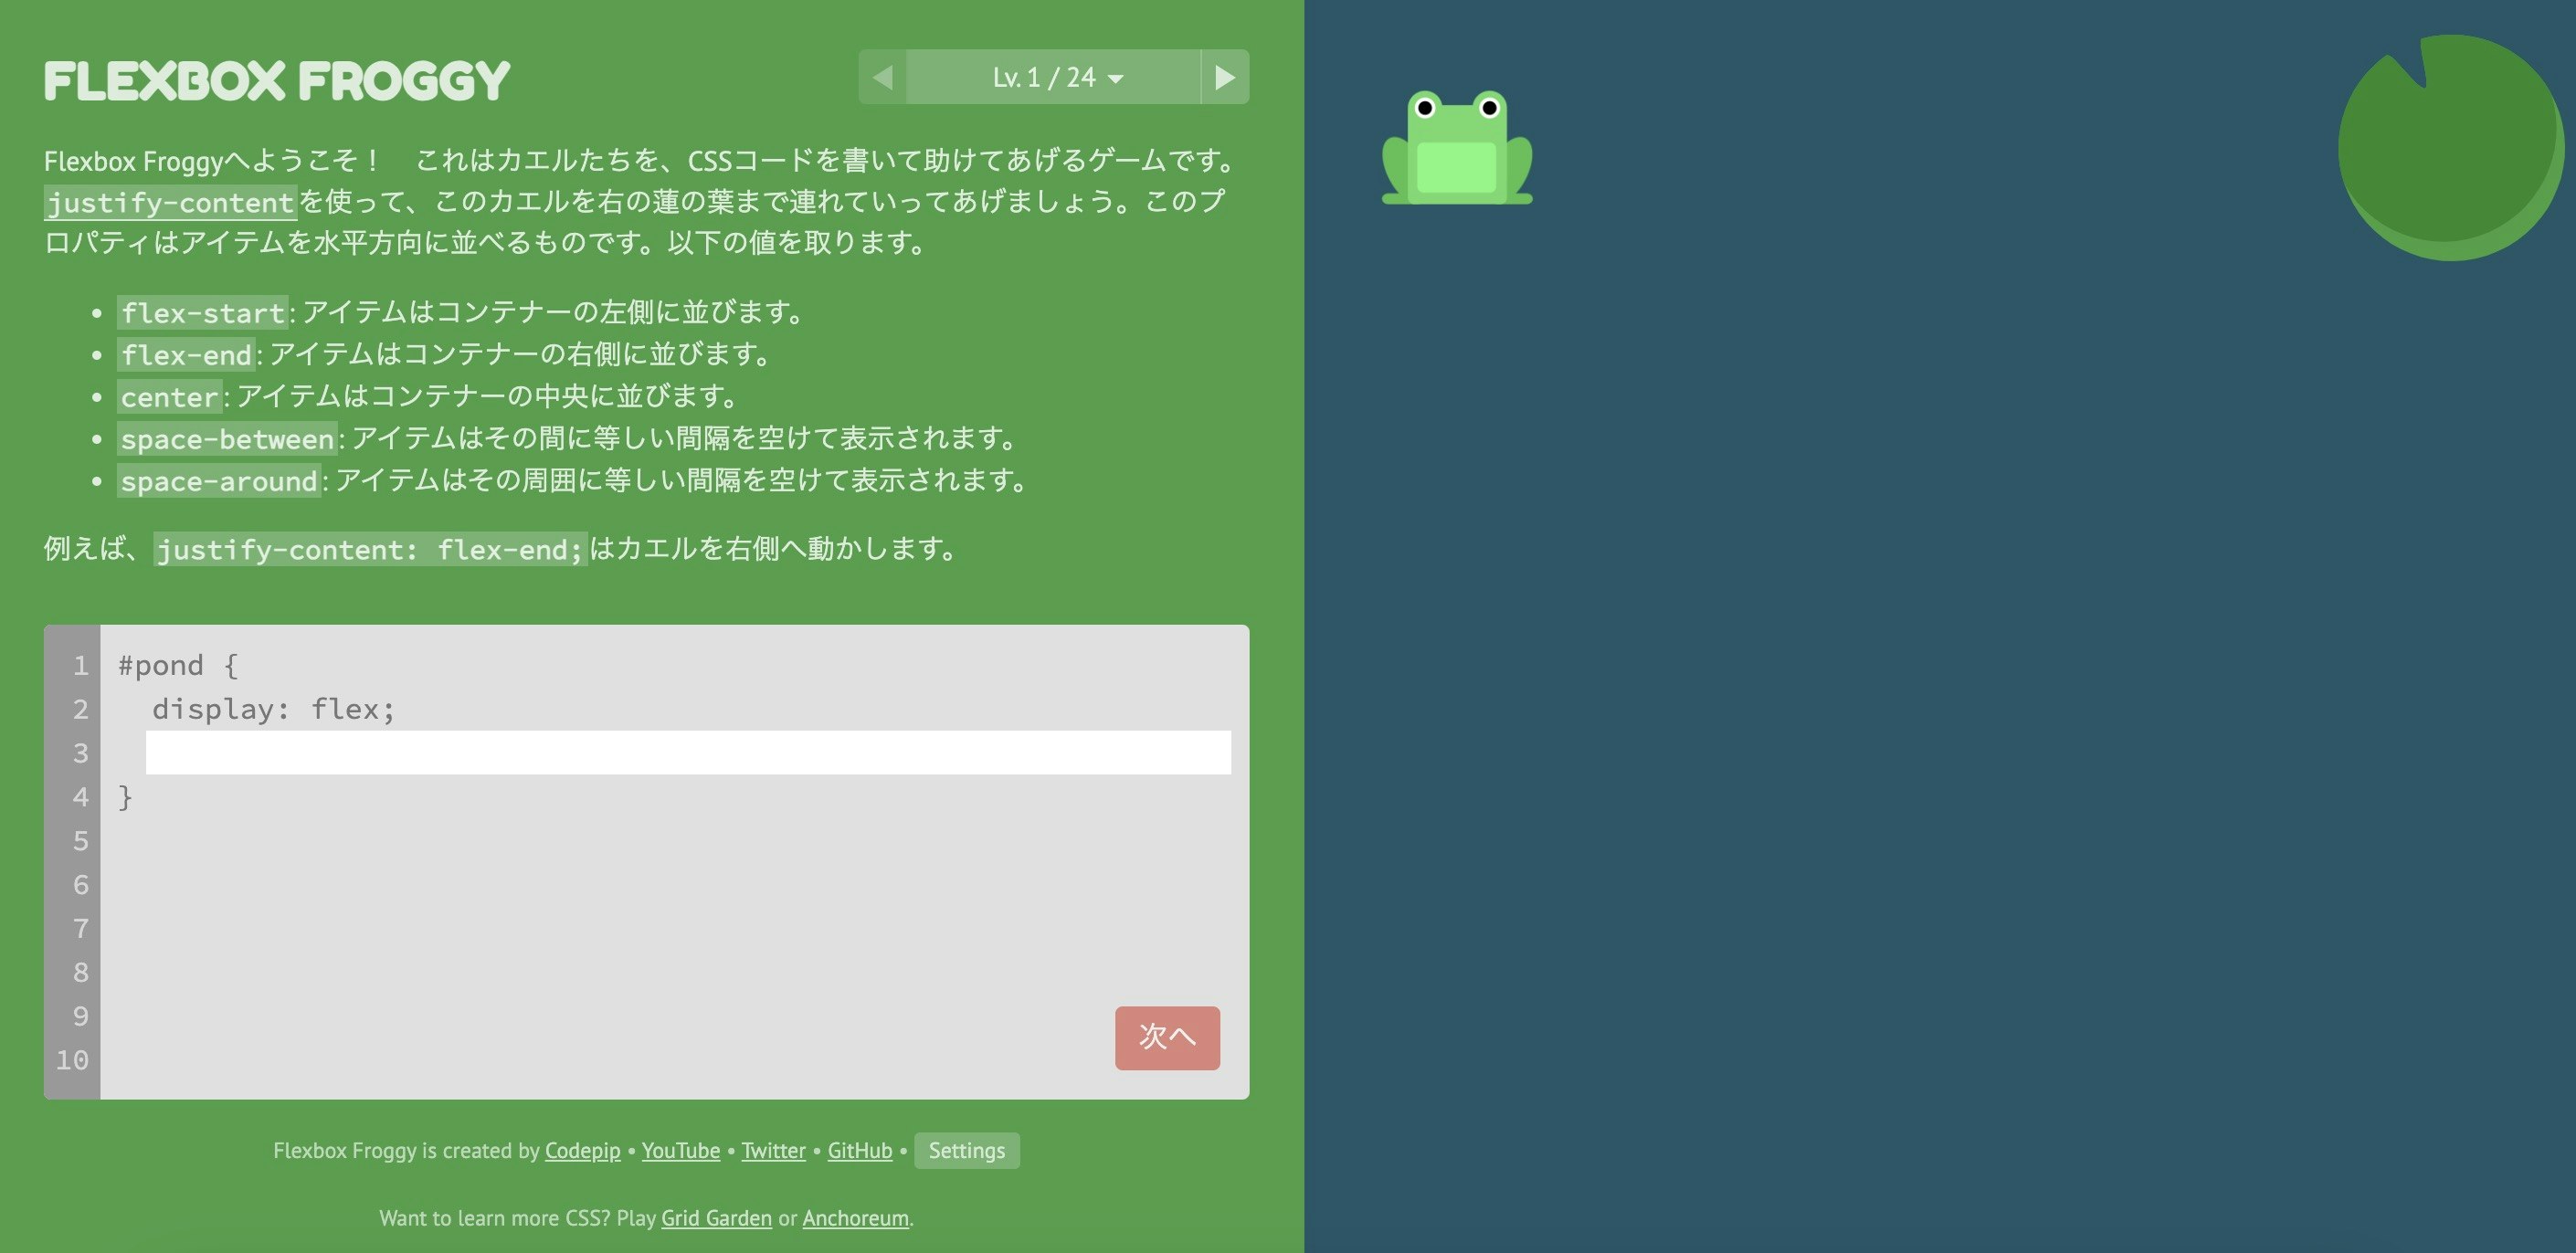Click the space-between code example
Image resolution: width=2576 pixels, height=1253 pixels.
click(226, 438)
